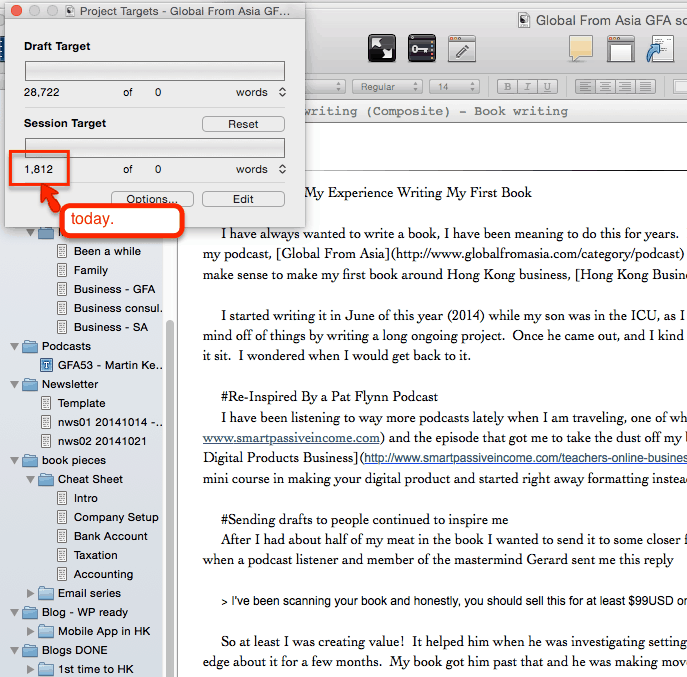Change Draft Target words unit stepper
The image size is (687, 677).
point(282,92)
